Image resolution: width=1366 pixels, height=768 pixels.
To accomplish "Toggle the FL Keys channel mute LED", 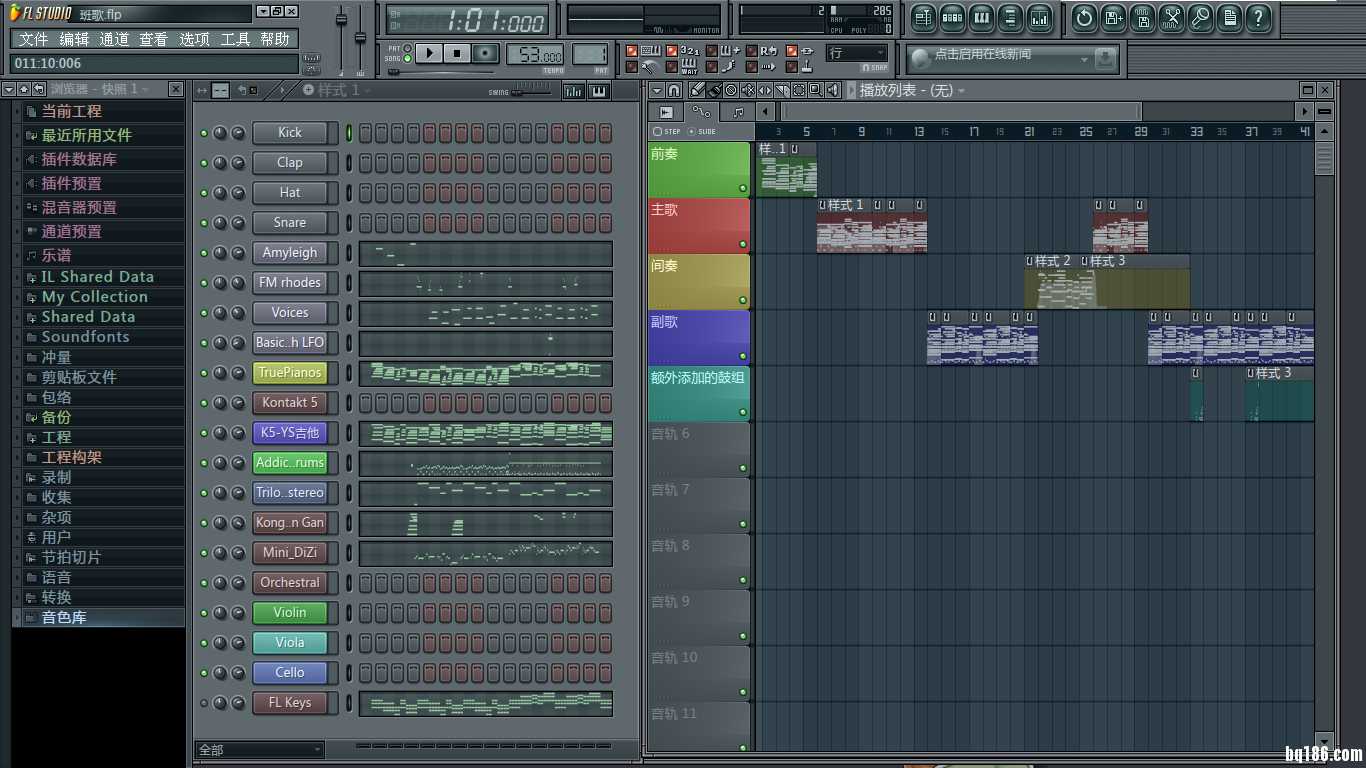I will [204, 703].
